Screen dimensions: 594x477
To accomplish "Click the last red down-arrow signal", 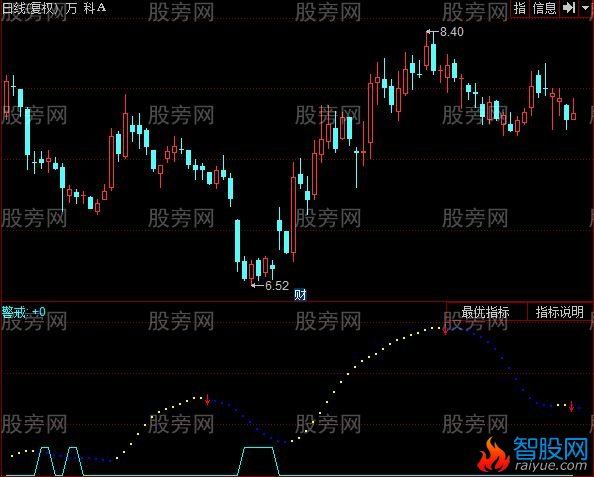I will click(x=571, y=407).
